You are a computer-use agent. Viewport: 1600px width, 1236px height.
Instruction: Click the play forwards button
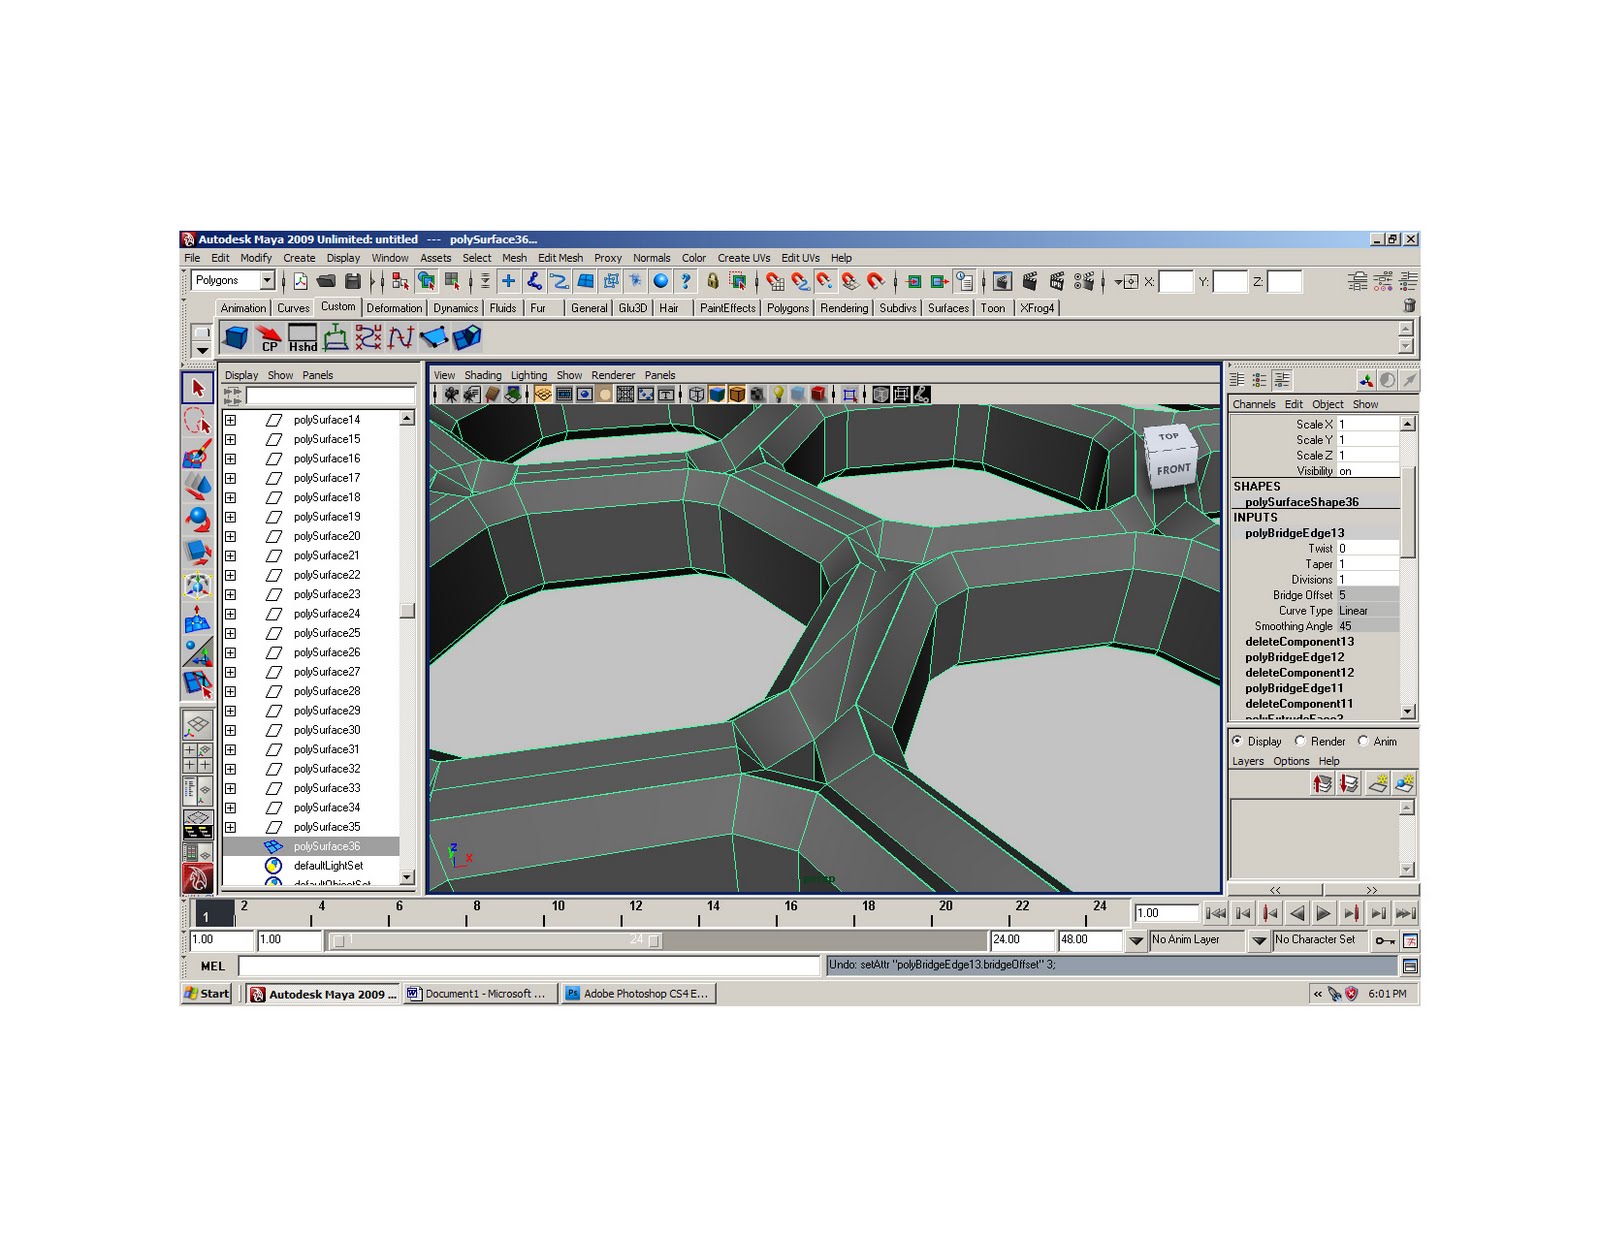point(1323,913)
